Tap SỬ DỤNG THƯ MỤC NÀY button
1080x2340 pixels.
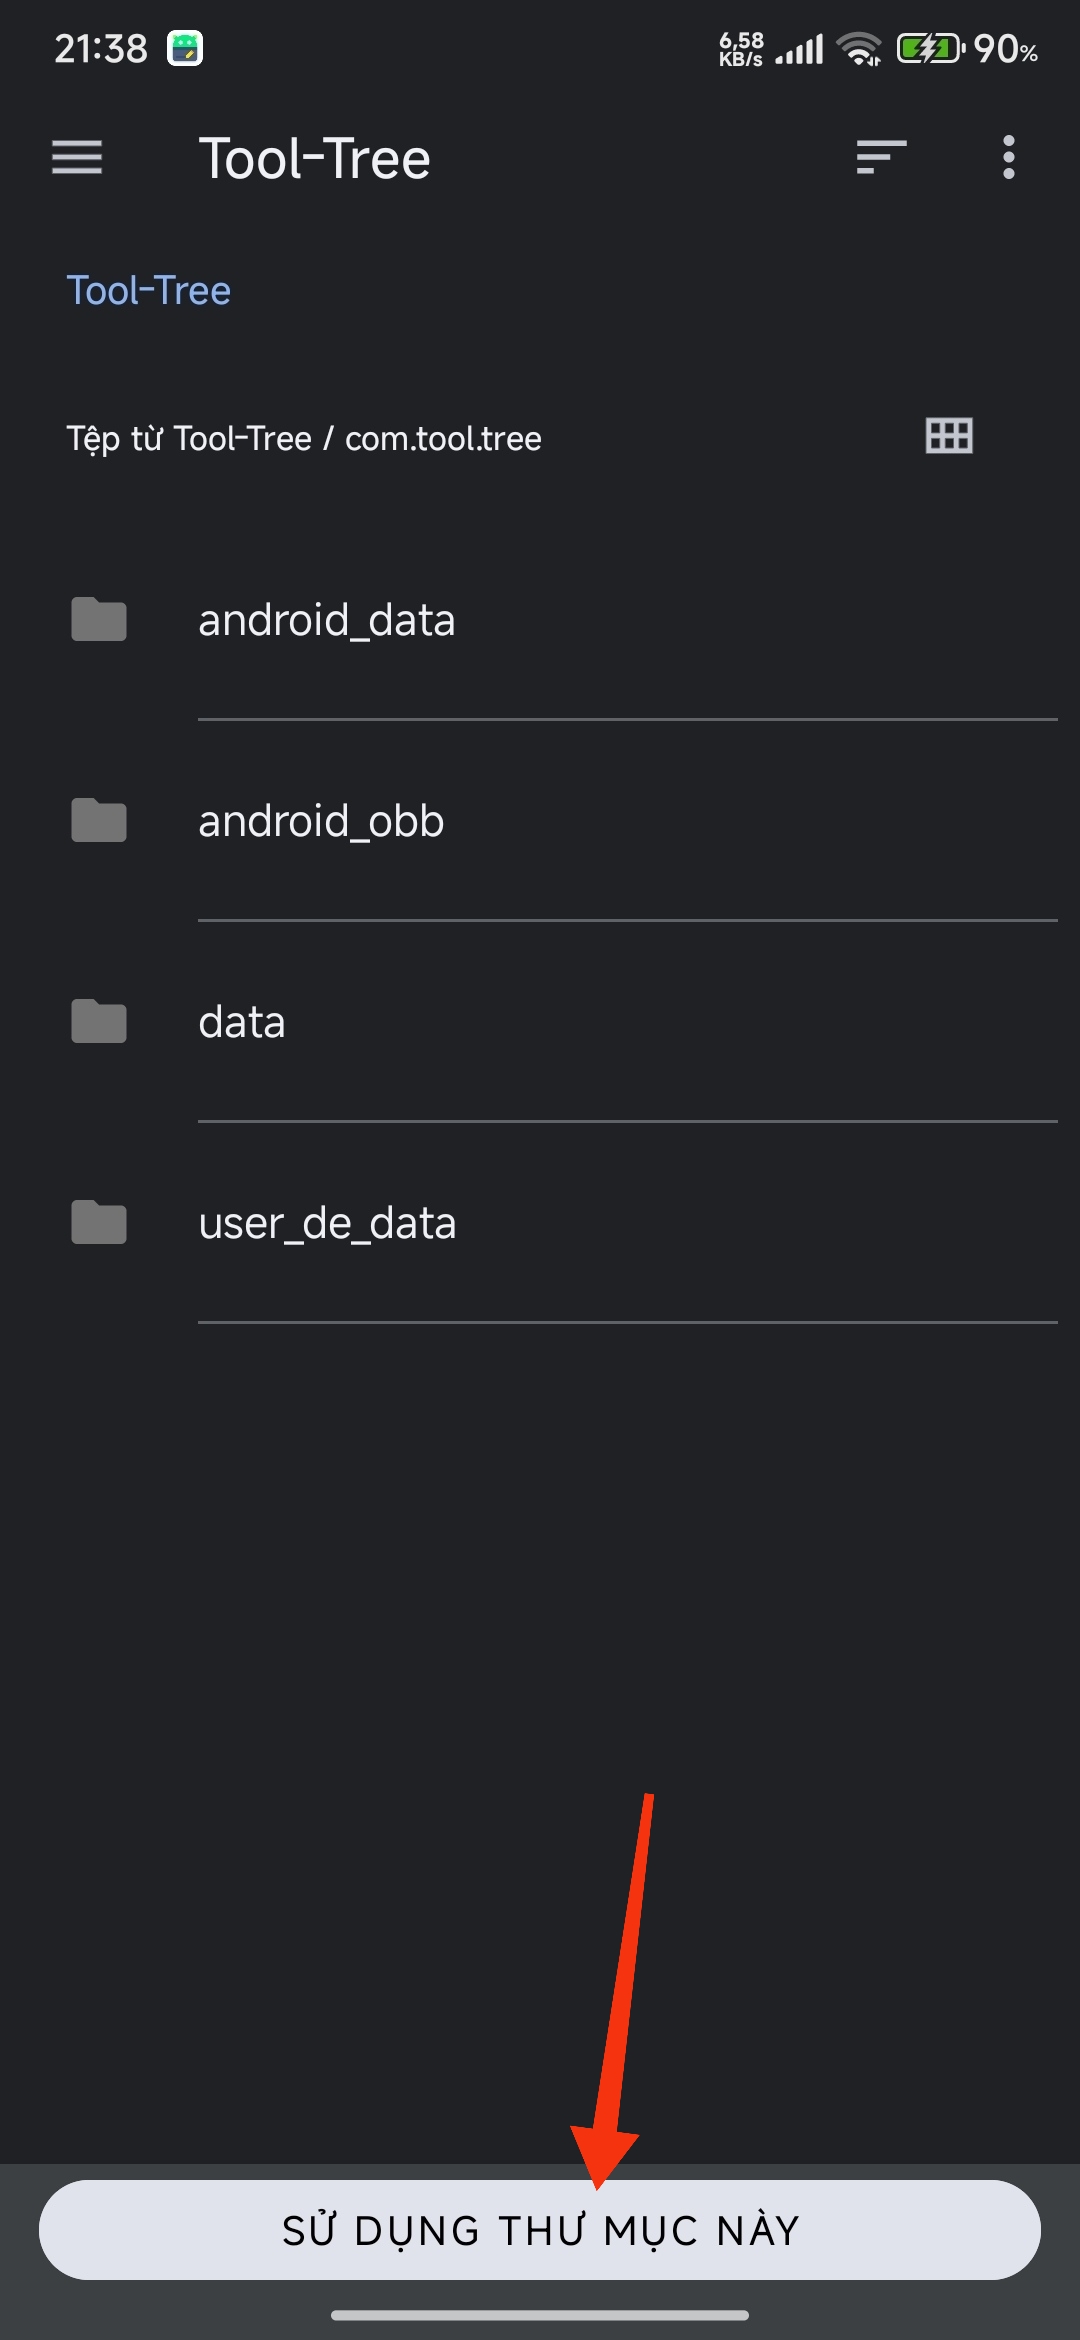coord(540,2230)
